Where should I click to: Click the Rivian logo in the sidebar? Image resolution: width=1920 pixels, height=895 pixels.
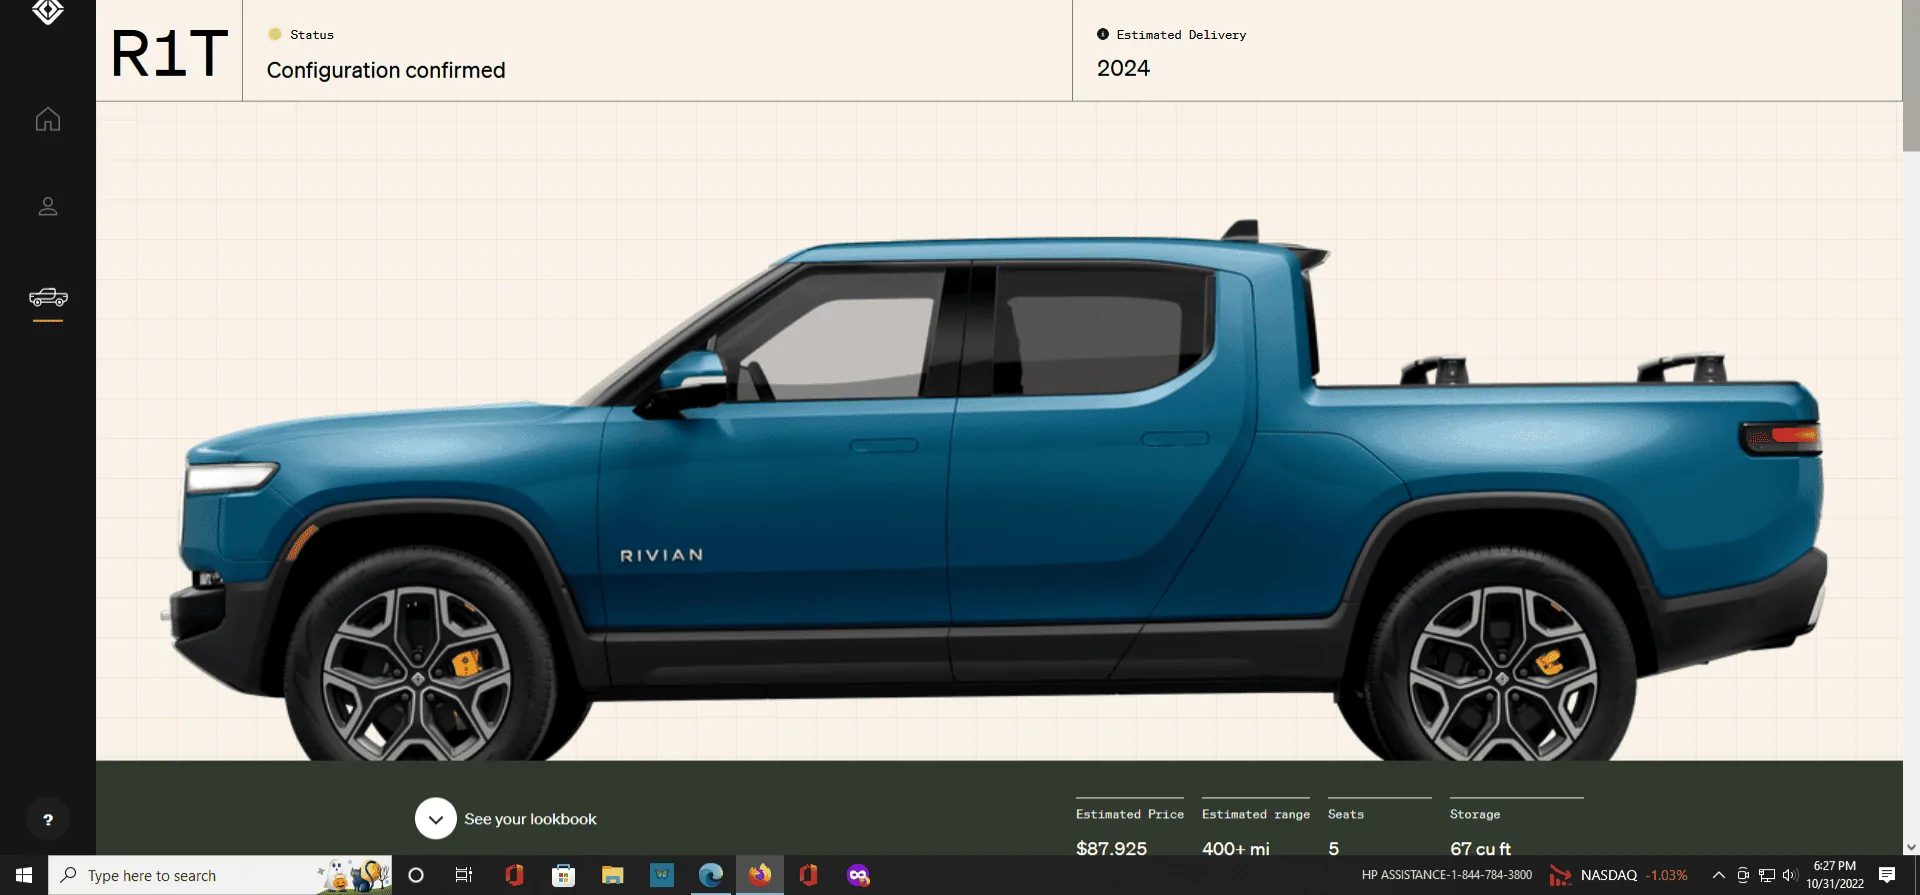(48, 10)
